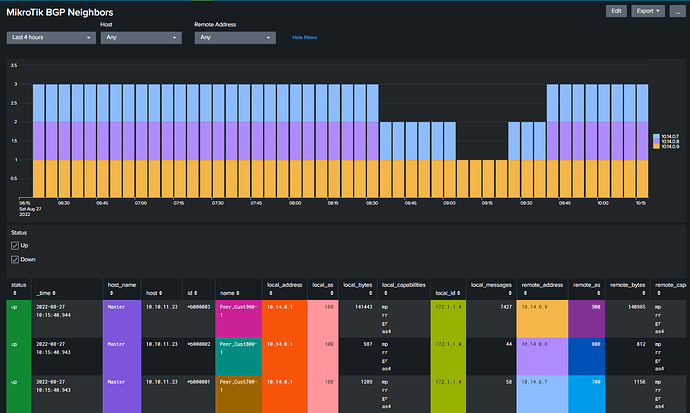Screen dimensions: 690x413
Task: Click id cell *b000002
Action: pyautogui.click(x=199, y=344)
